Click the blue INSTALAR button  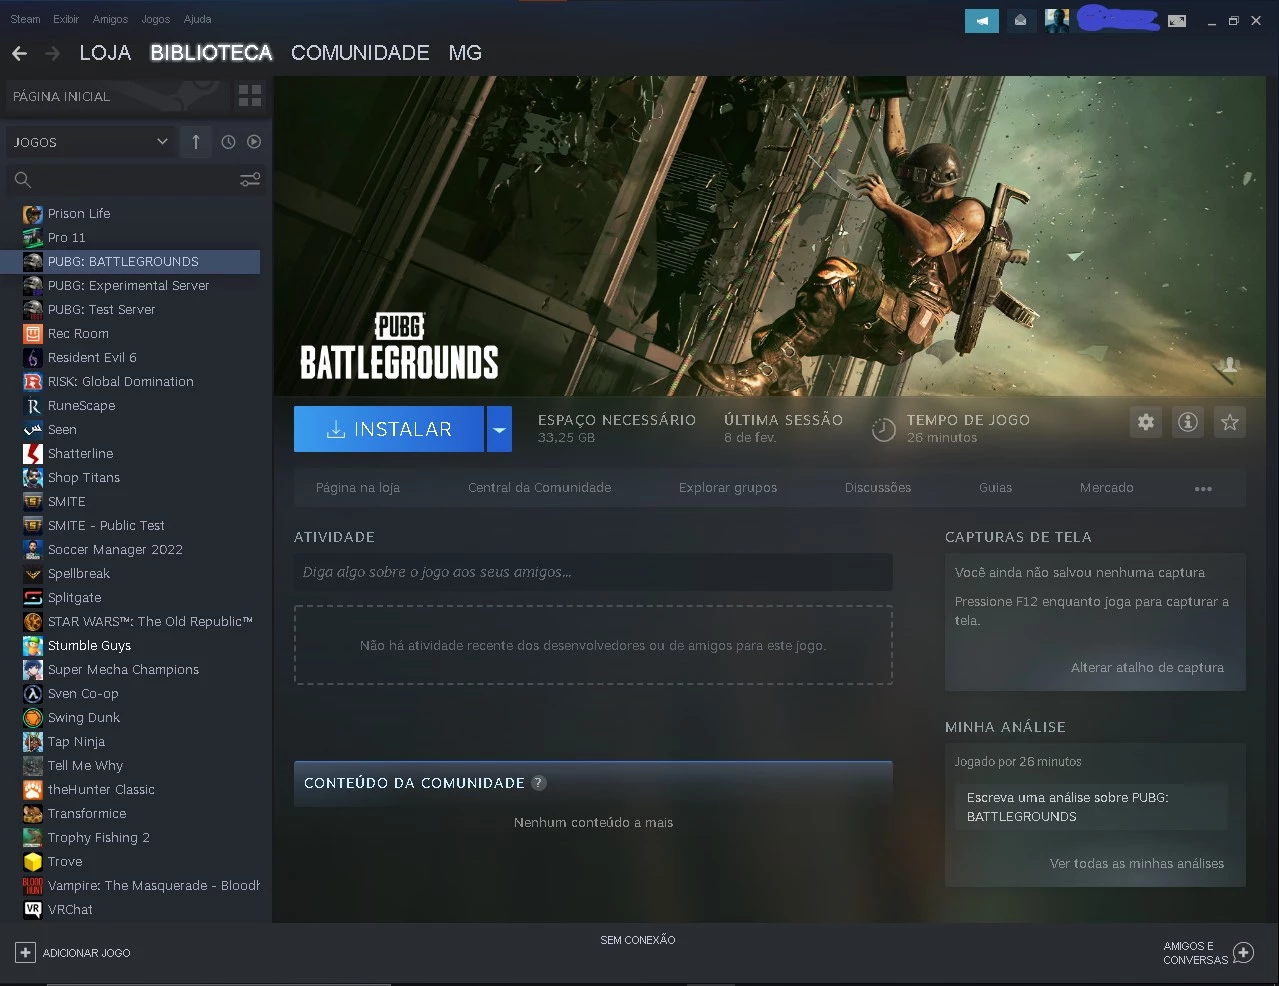pyautogui.click(x=389, y=429)
